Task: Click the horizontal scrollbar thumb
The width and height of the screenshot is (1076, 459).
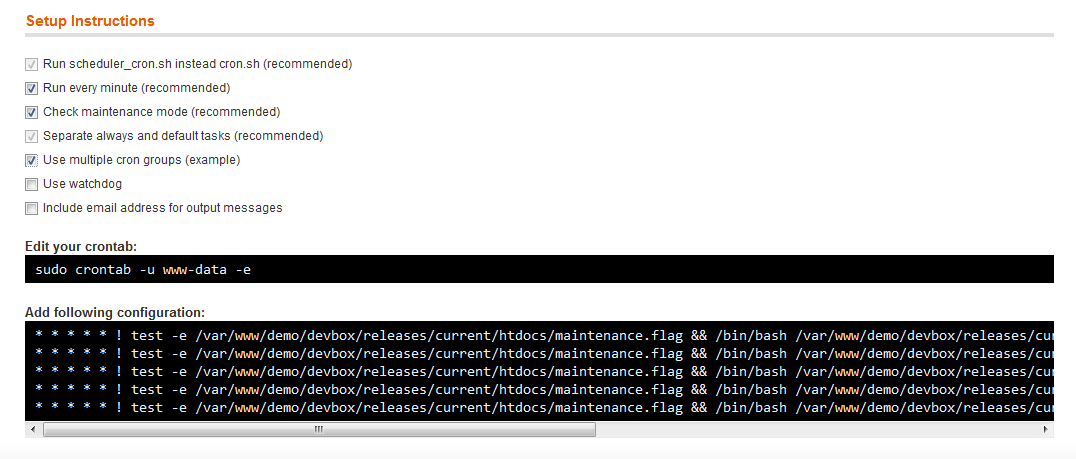Action: click(319, 429)
